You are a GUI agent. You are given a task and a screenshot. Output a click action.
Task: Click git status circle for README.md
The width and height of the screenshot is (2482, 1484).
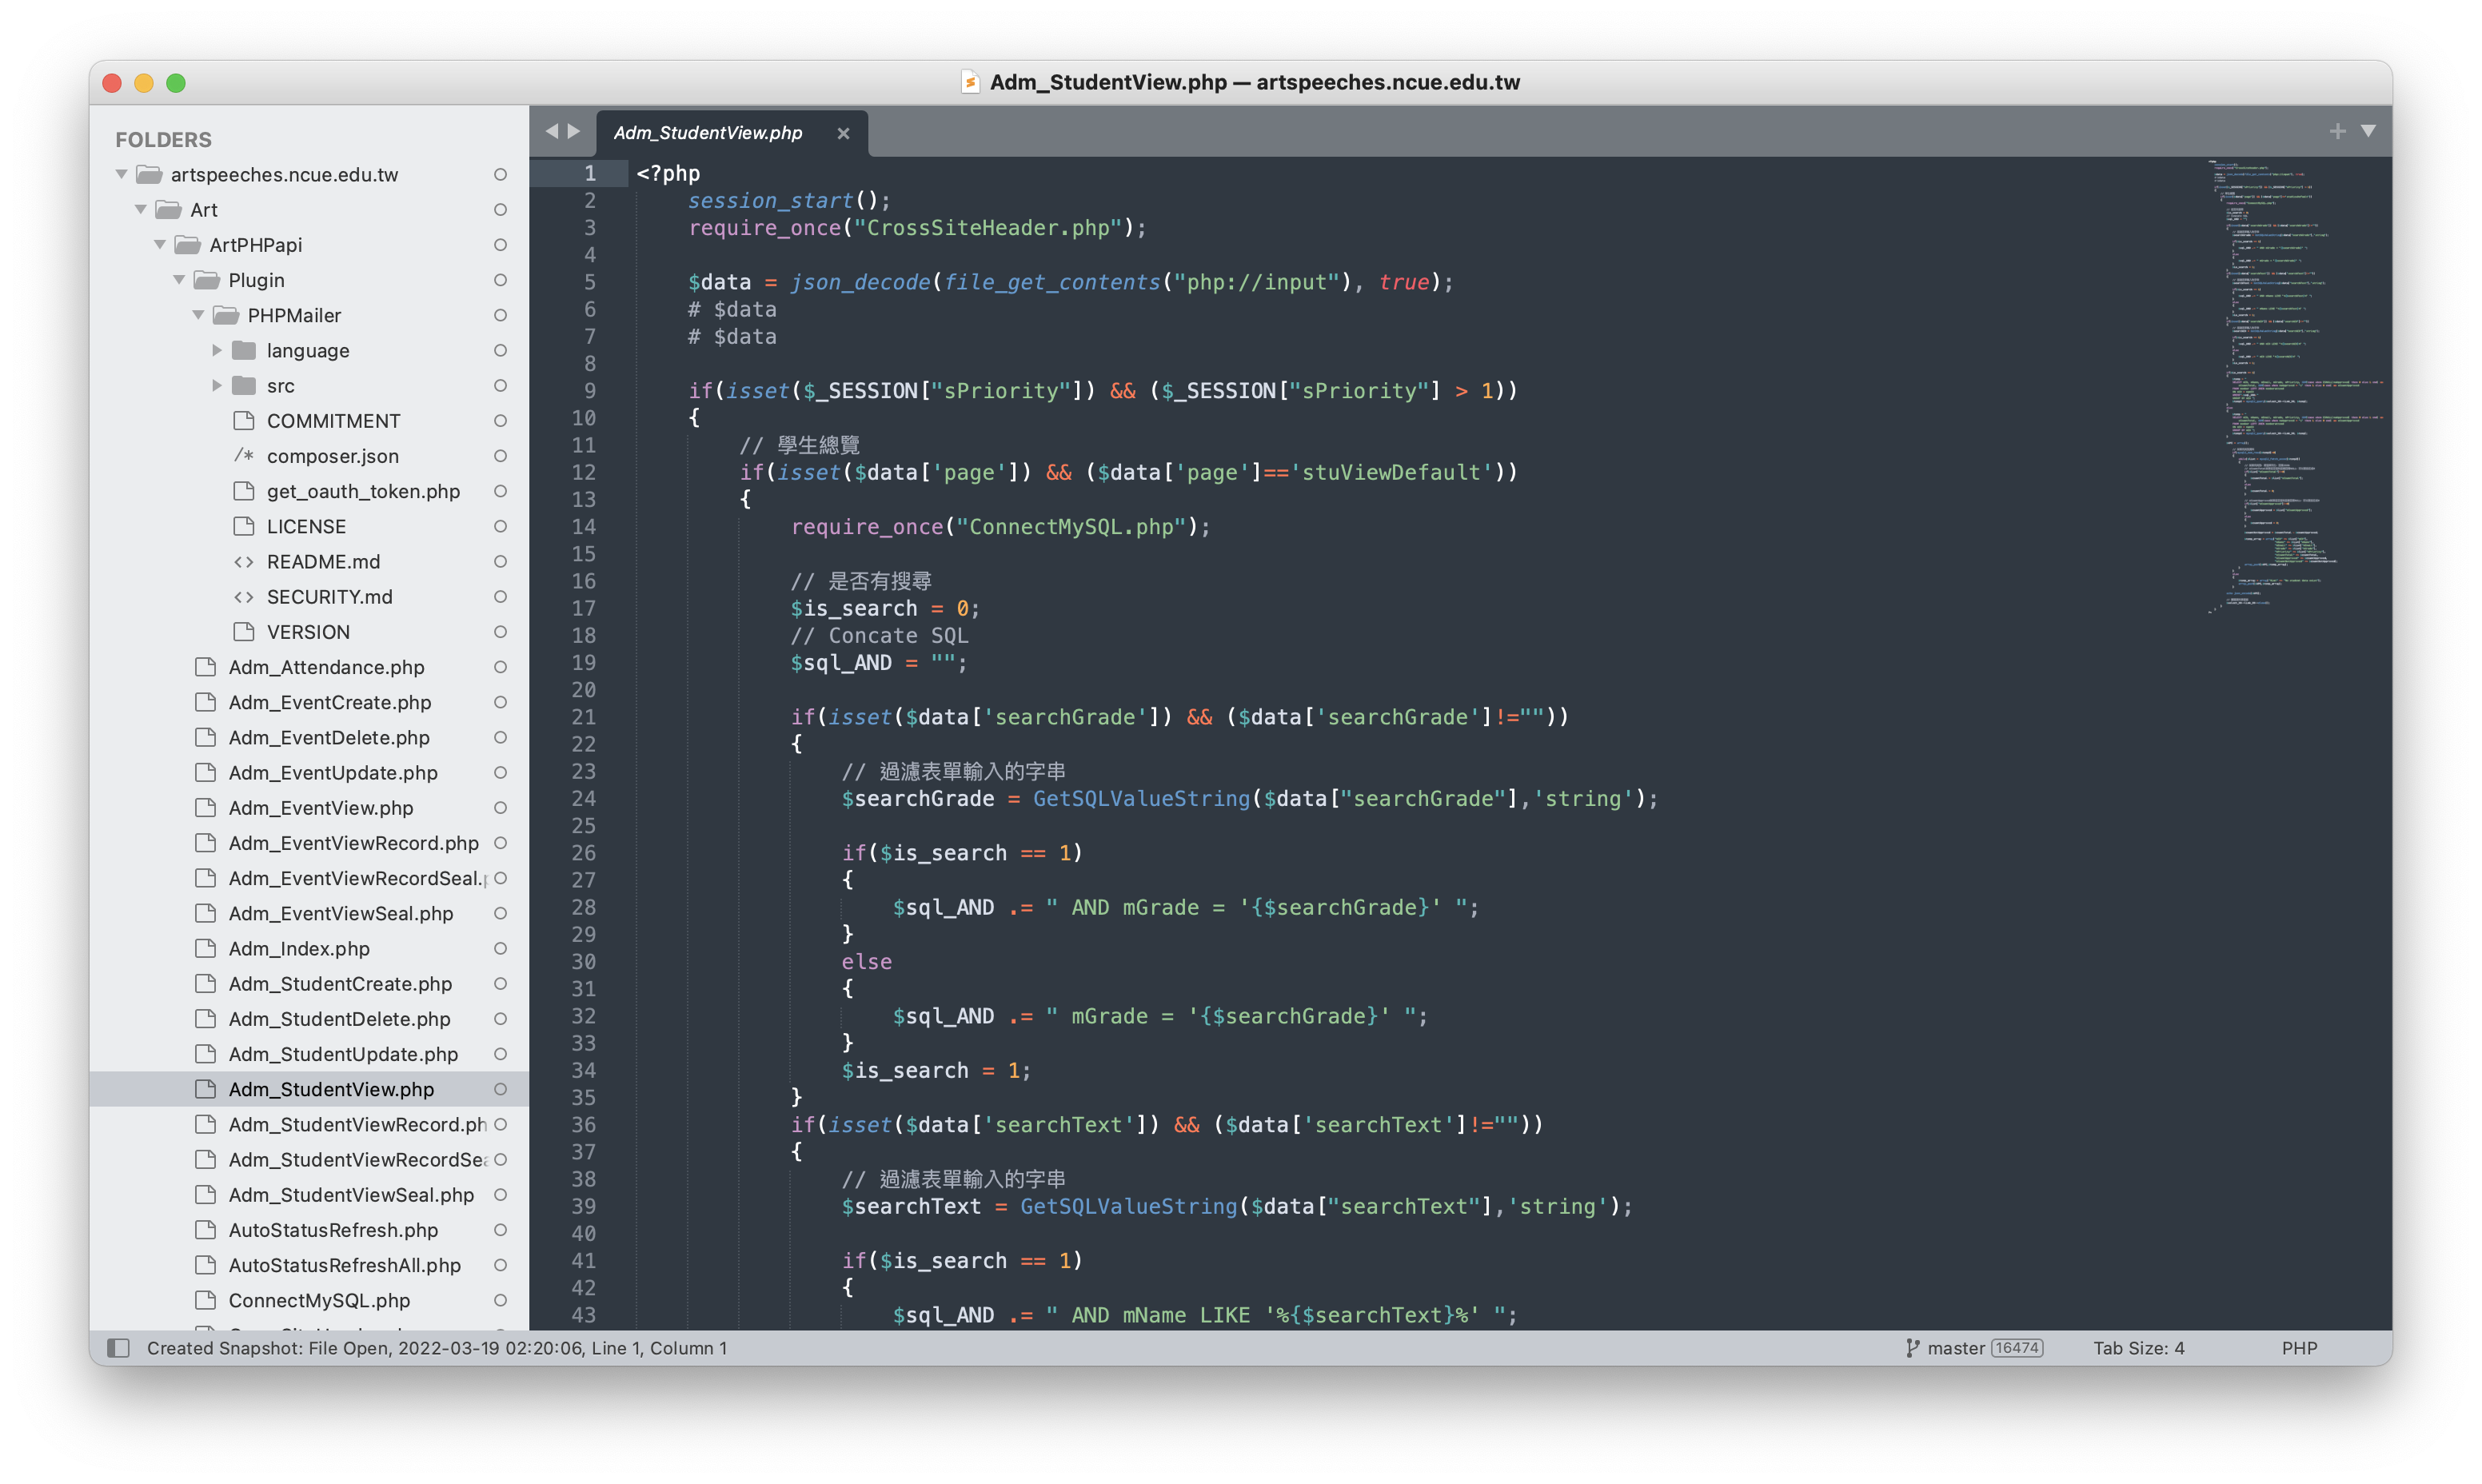pos(500,561)
